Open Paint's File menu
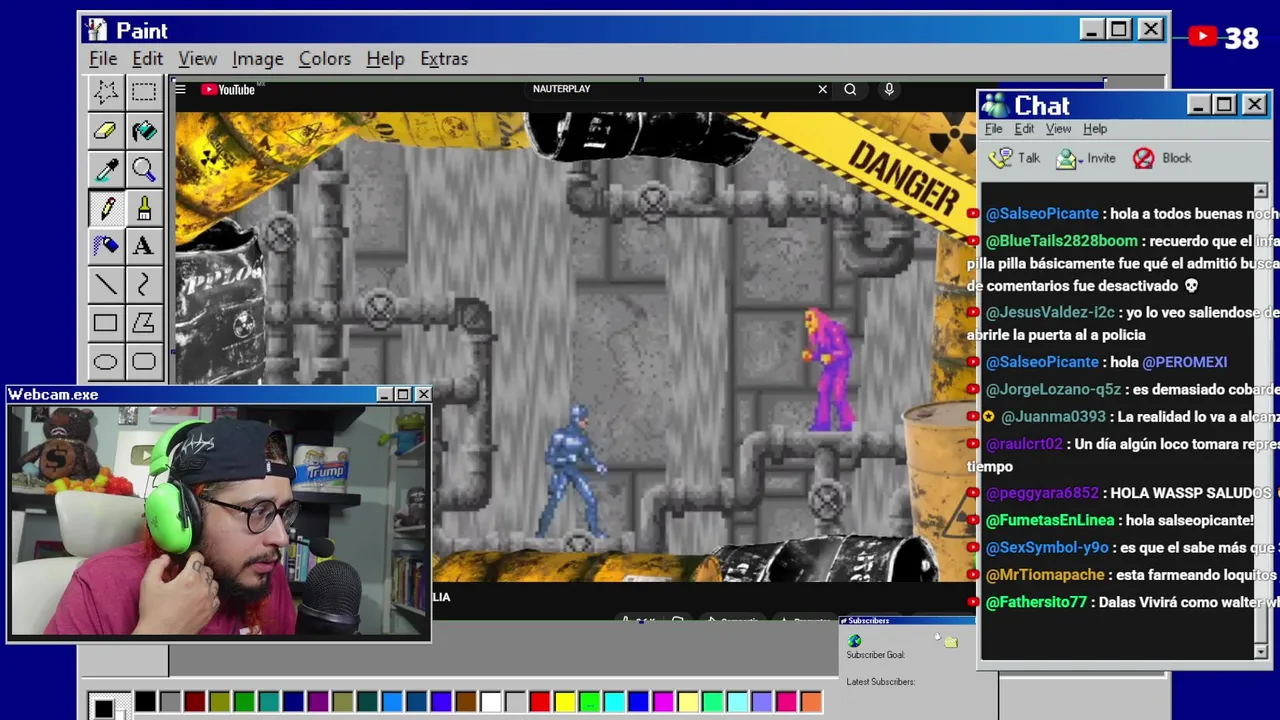Image resolution: width=1280 pixels, height=720 pixels. pyautogui.click(x=103, y=59)
